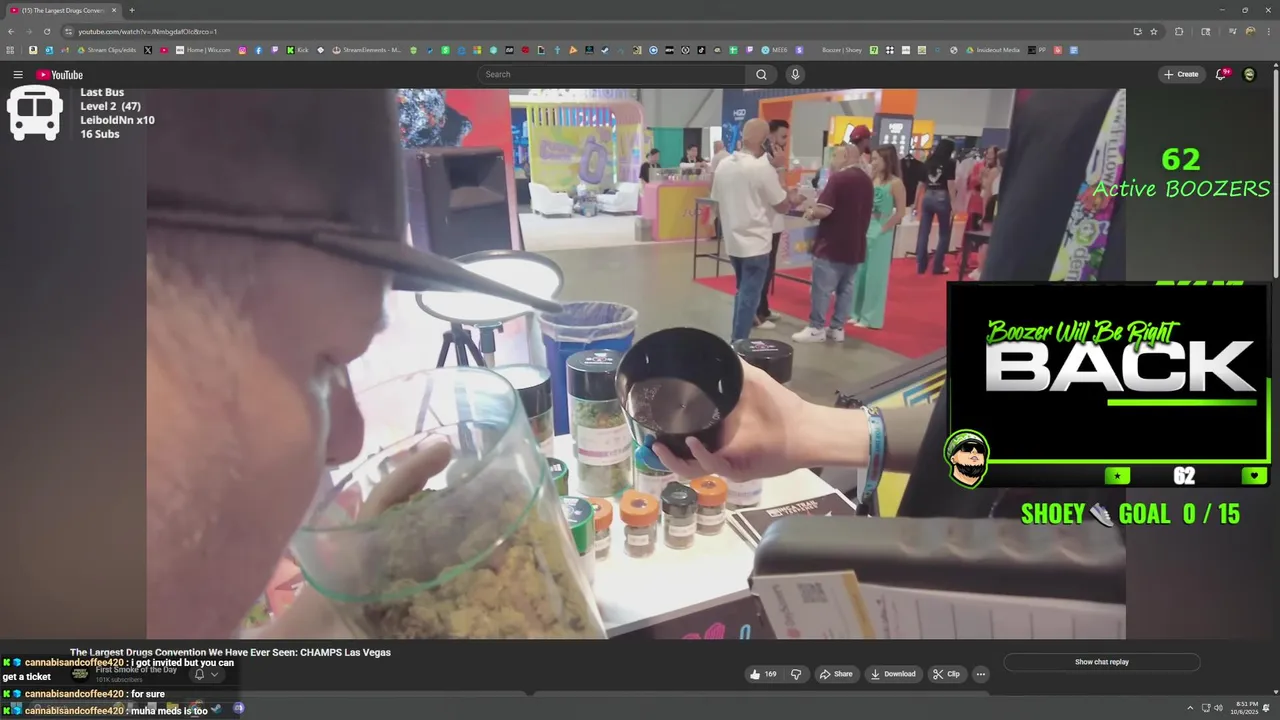Image resolution: width=1280 pixels, height=720 pixels.
Task: Close the YouTube tab
Action: [114, 10]
